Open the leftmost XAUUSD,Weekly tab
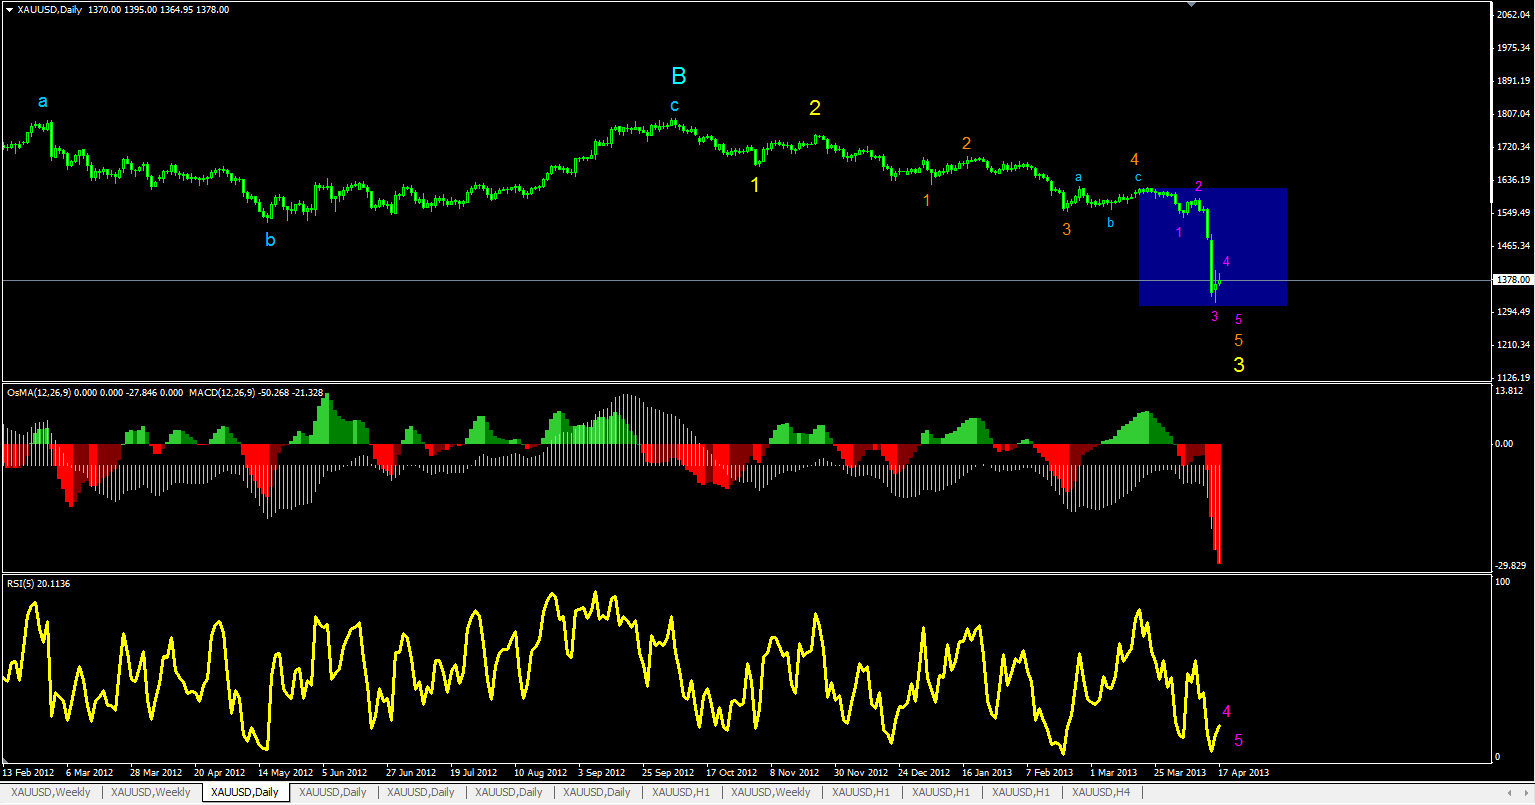The image size is (1535, 805). [x=51, y=793]
